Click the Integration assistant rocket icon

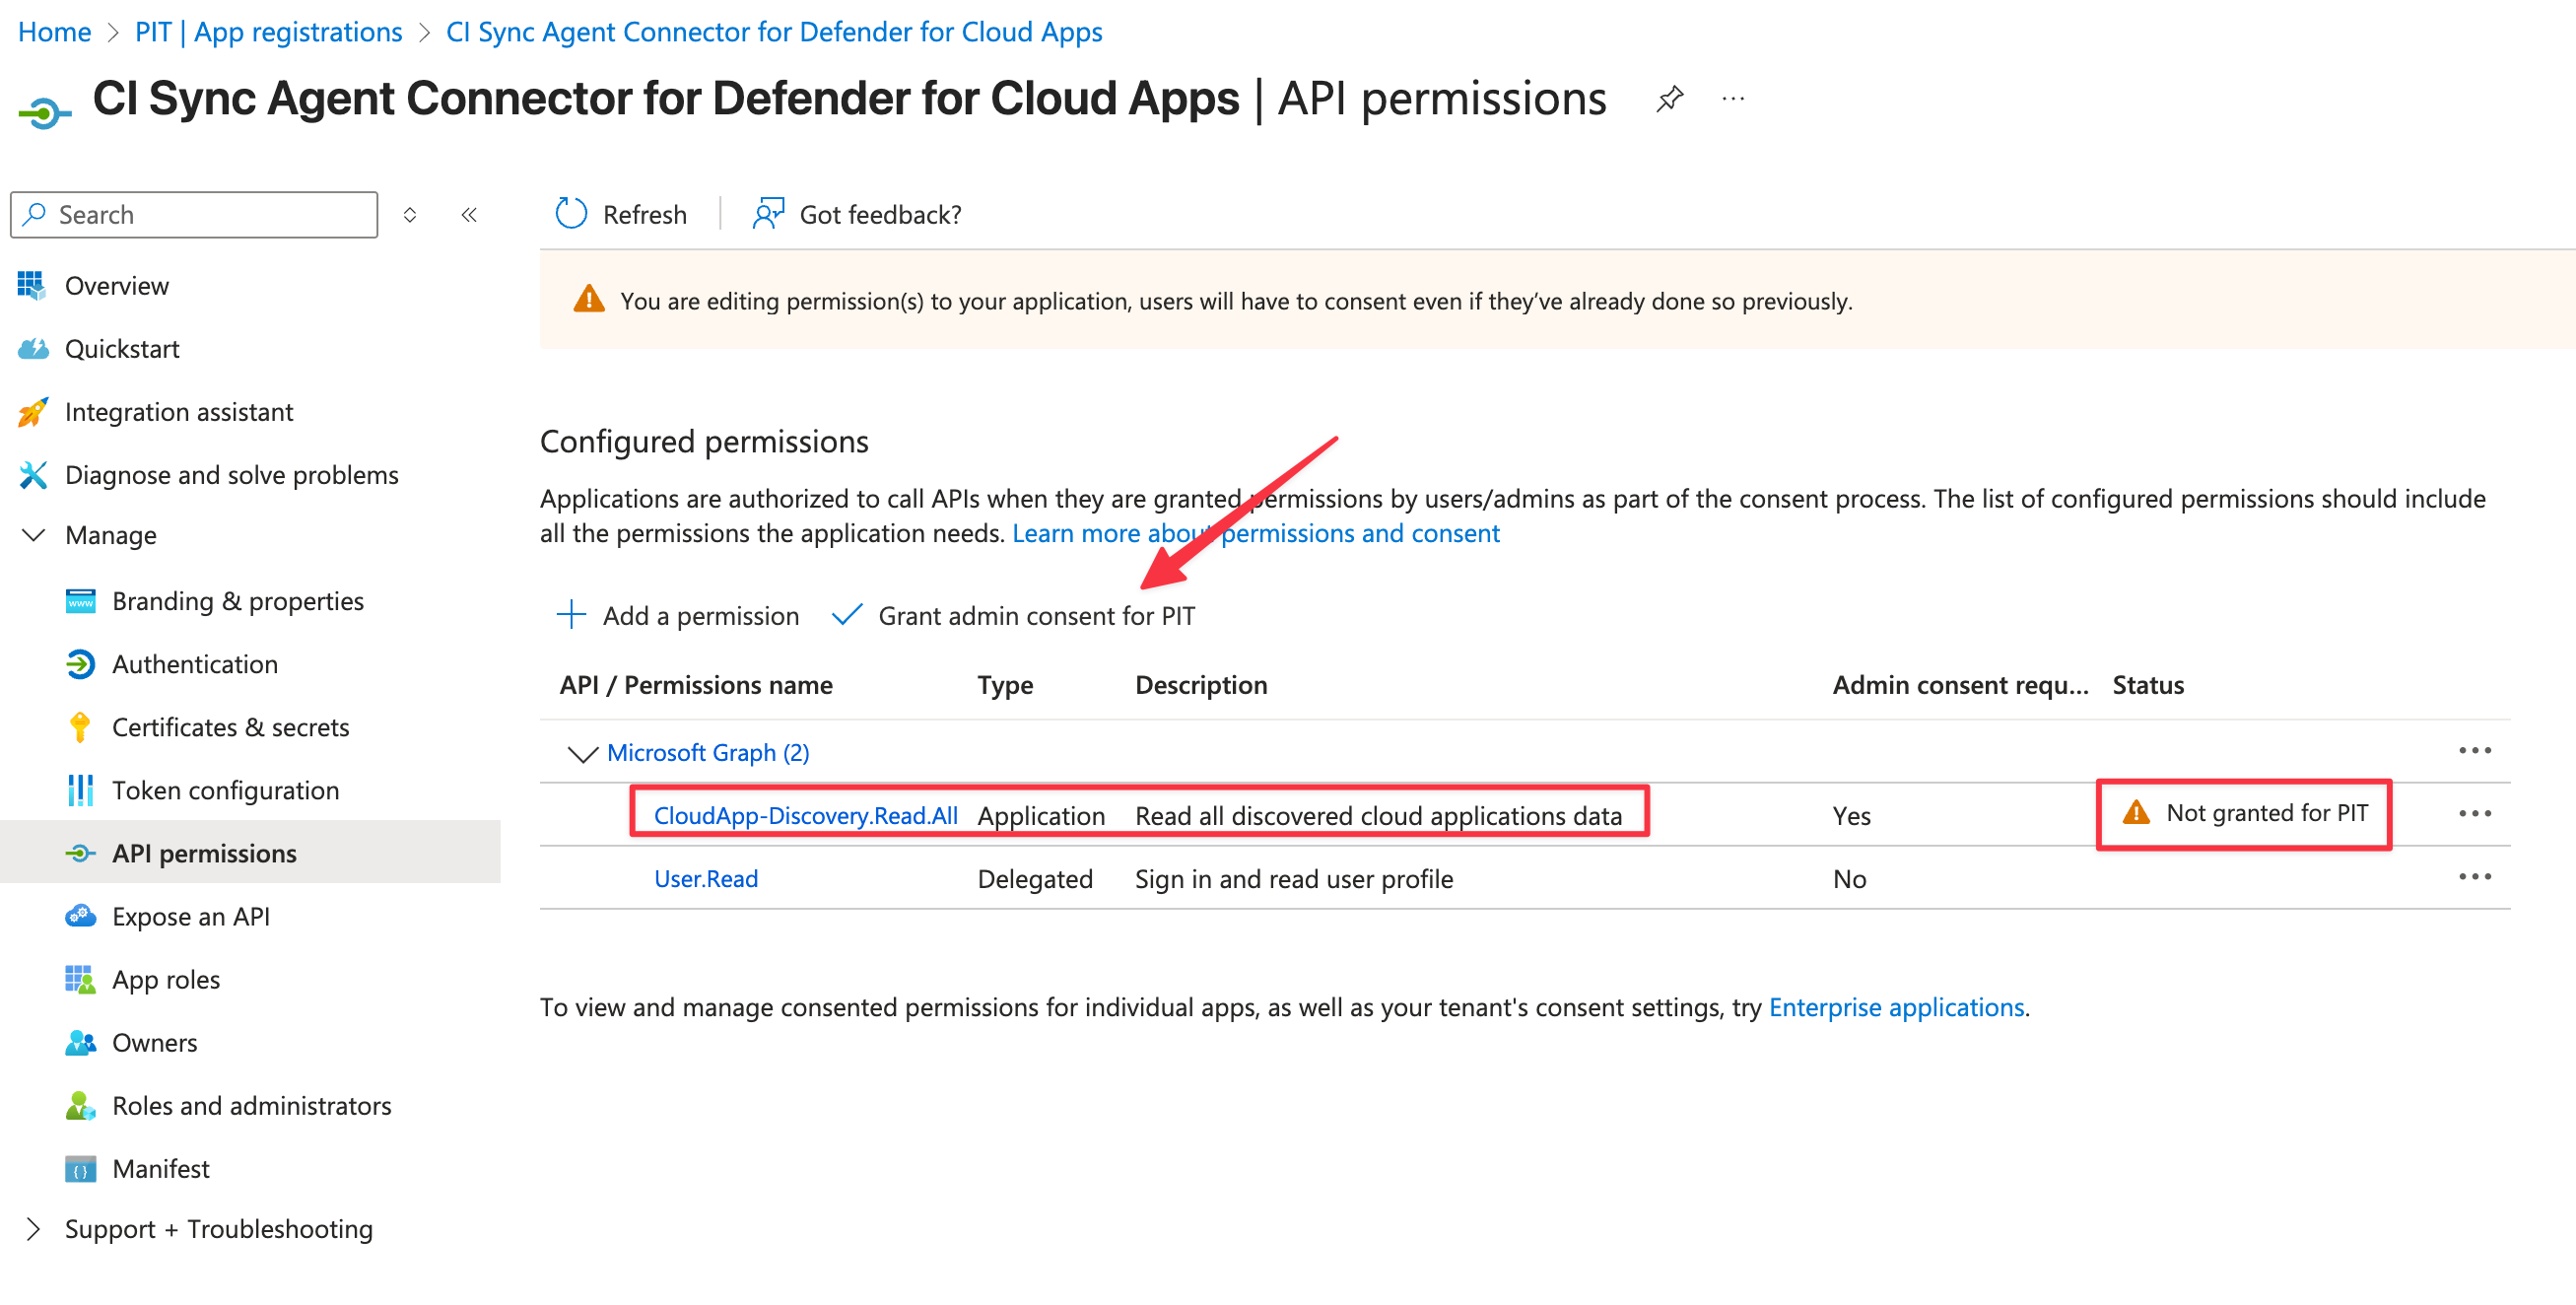pyautogui.click(x=32, y=412)
